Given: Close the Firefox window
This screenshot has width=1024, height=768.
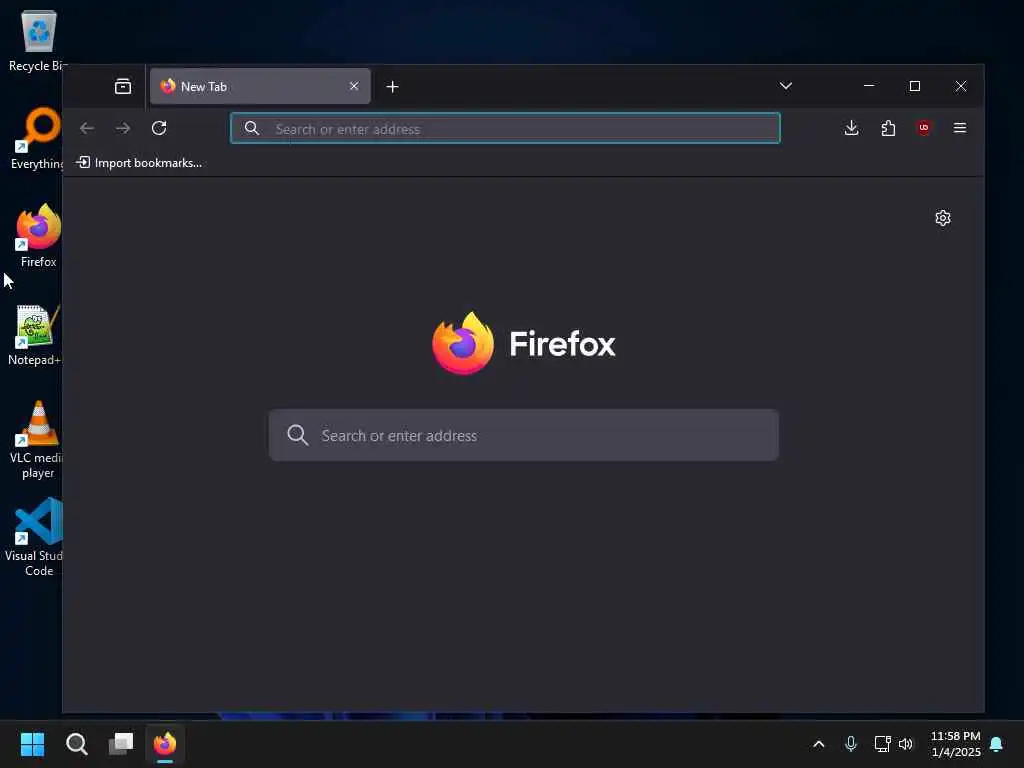Looking at the screenshot, I should (x=961, y=86).
